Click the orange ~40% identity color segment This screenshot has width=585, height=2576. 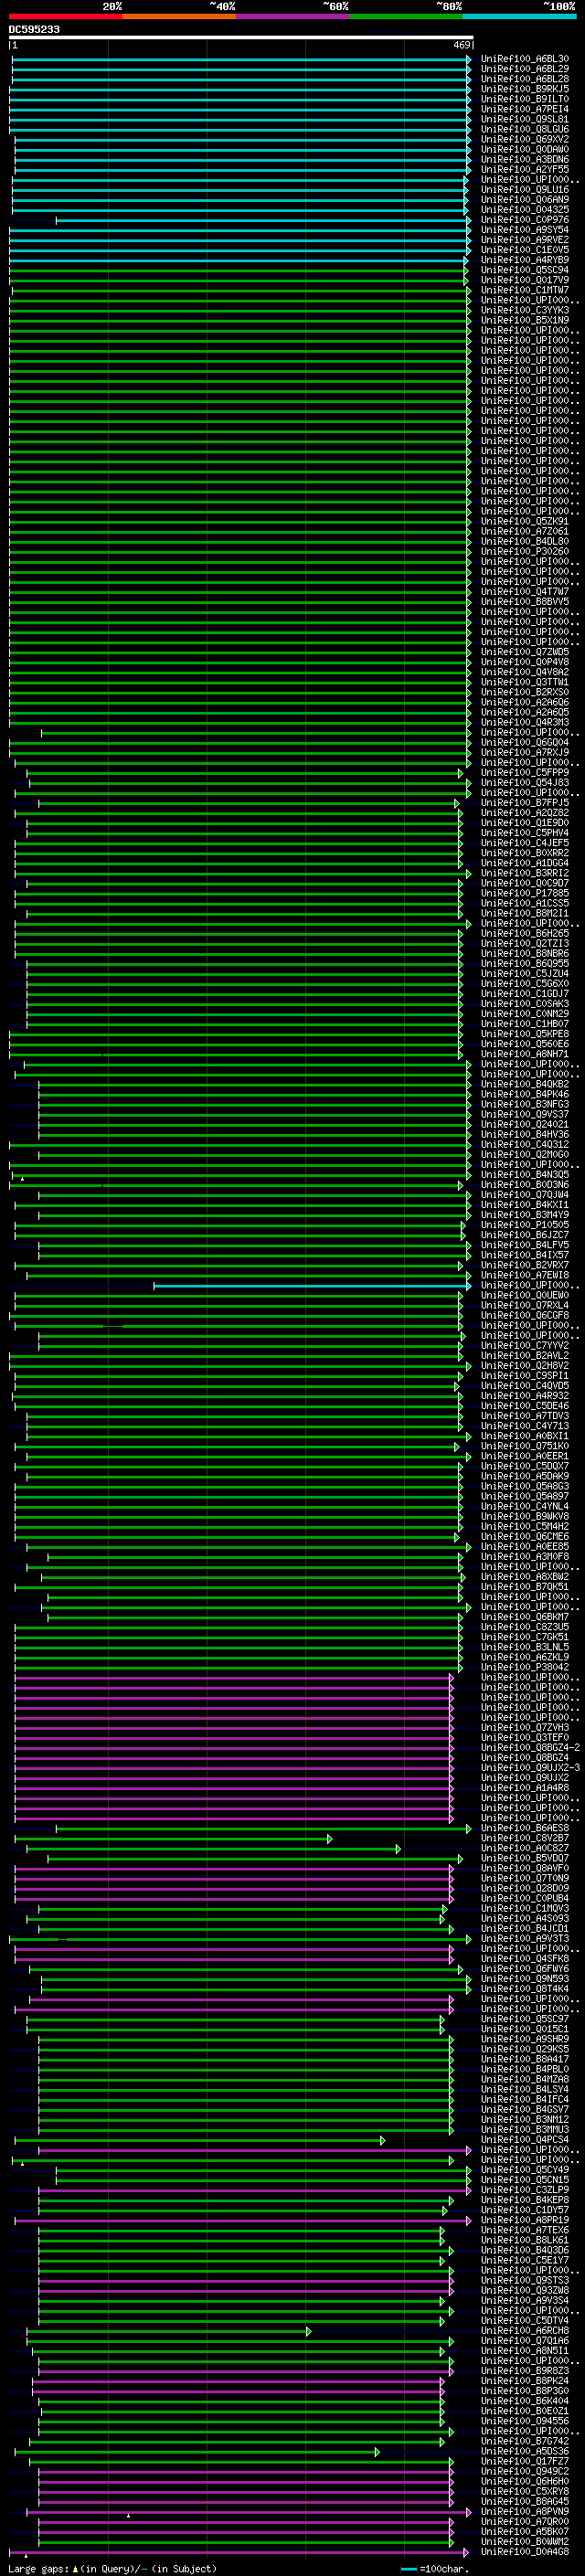179,16
